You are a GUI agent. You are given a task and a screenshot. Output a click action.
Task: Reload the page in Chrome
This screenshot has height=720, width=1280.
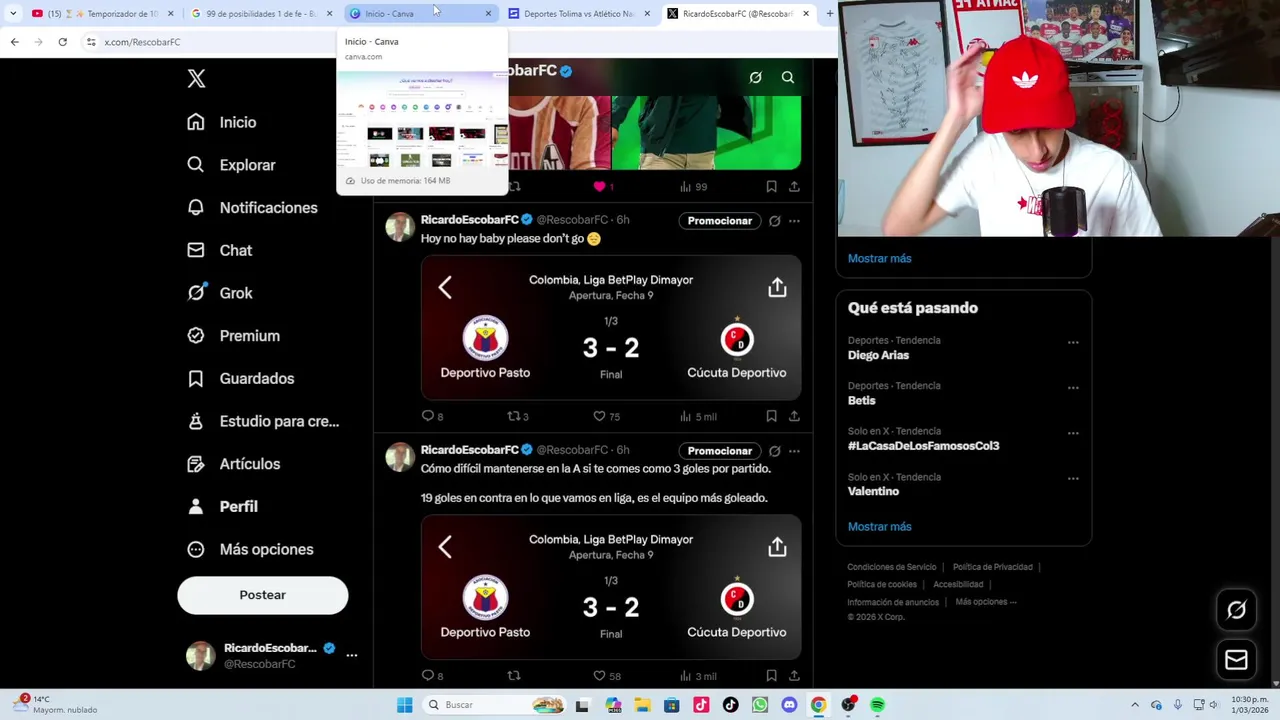tap(62, 42)
